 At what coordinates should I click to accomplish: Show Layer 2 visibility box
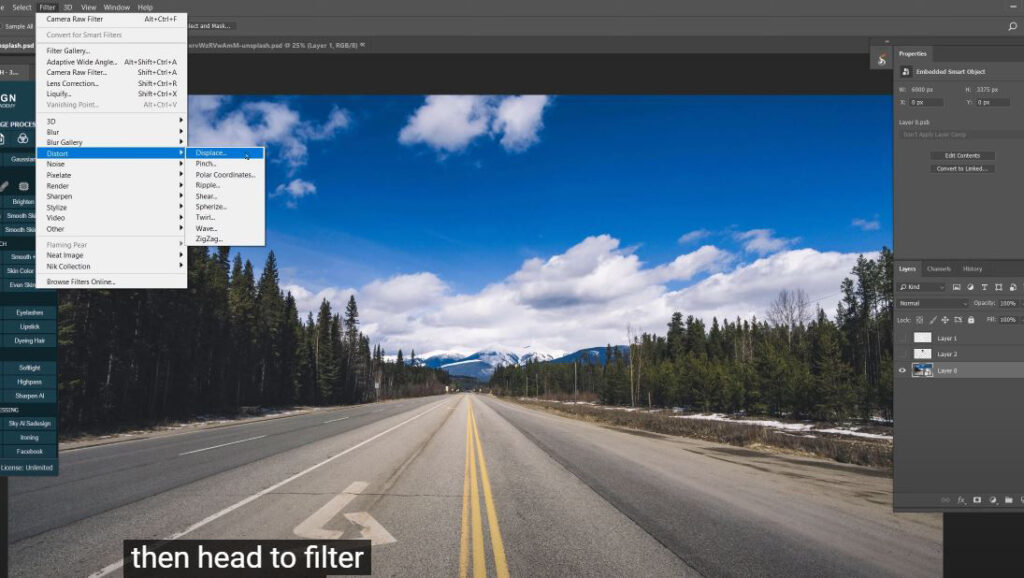[x=903, y=354]
